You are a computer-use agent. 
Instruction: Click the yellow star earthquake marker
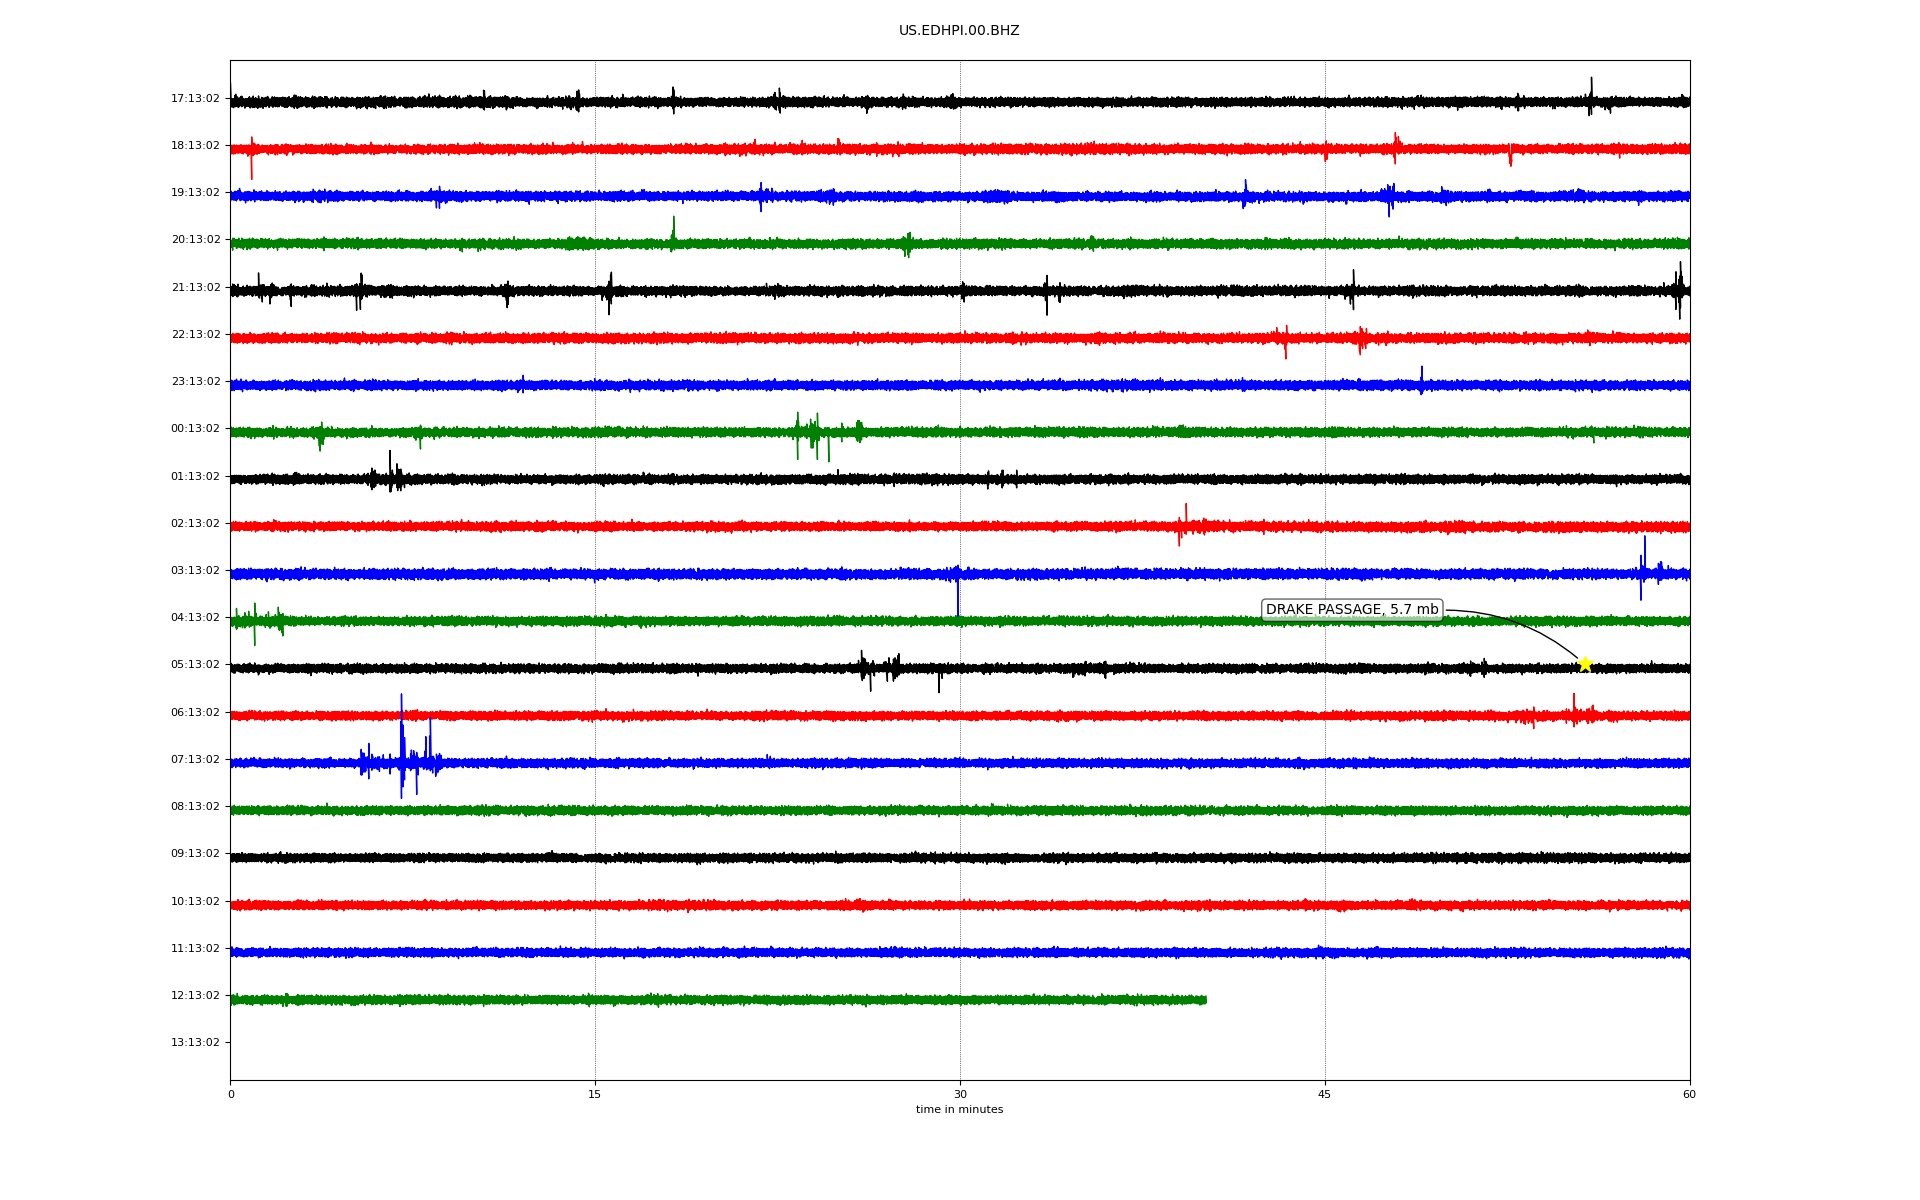point(1585,664)
